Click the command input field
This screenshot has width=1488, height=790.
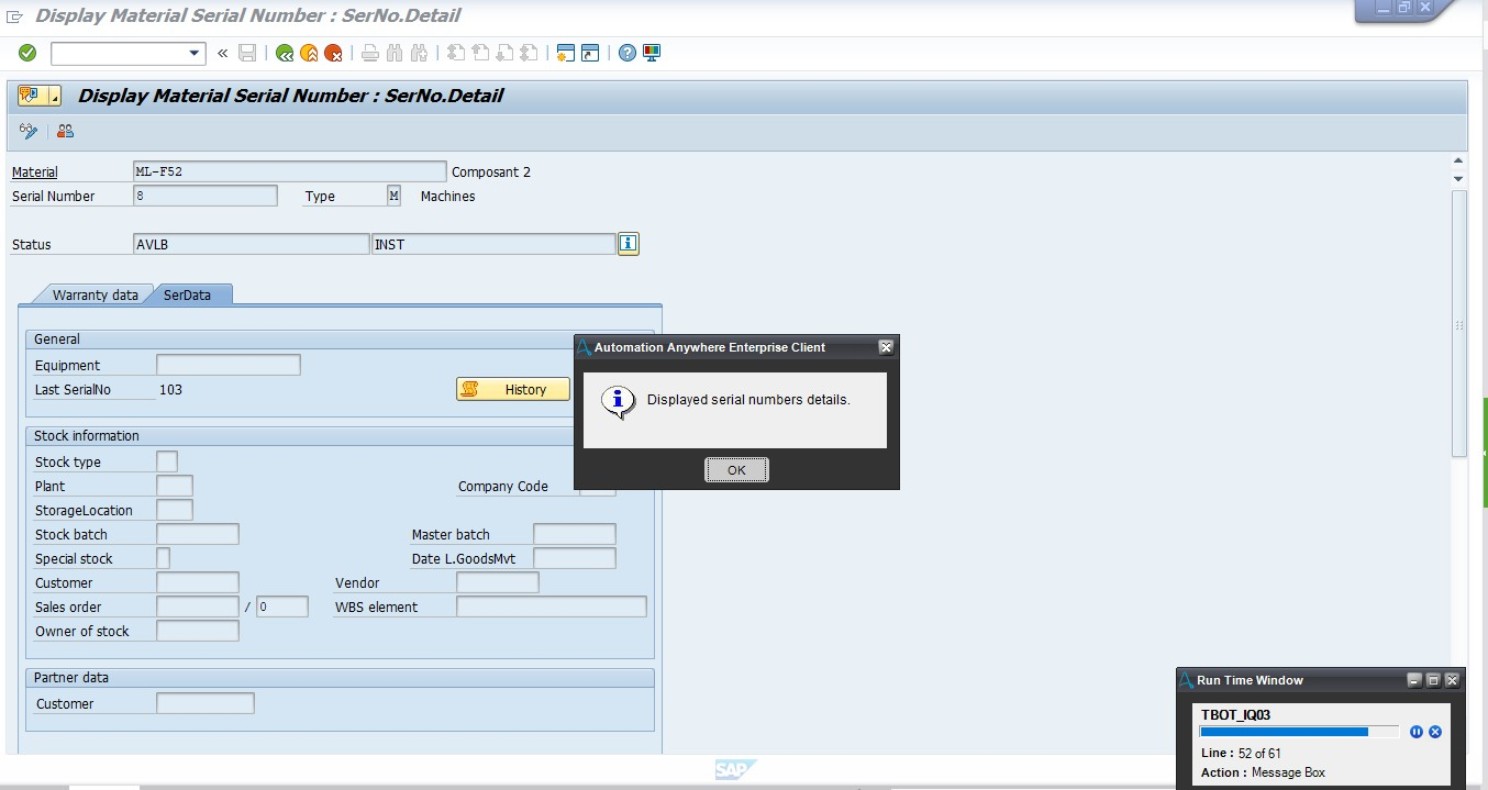[119, 53]
